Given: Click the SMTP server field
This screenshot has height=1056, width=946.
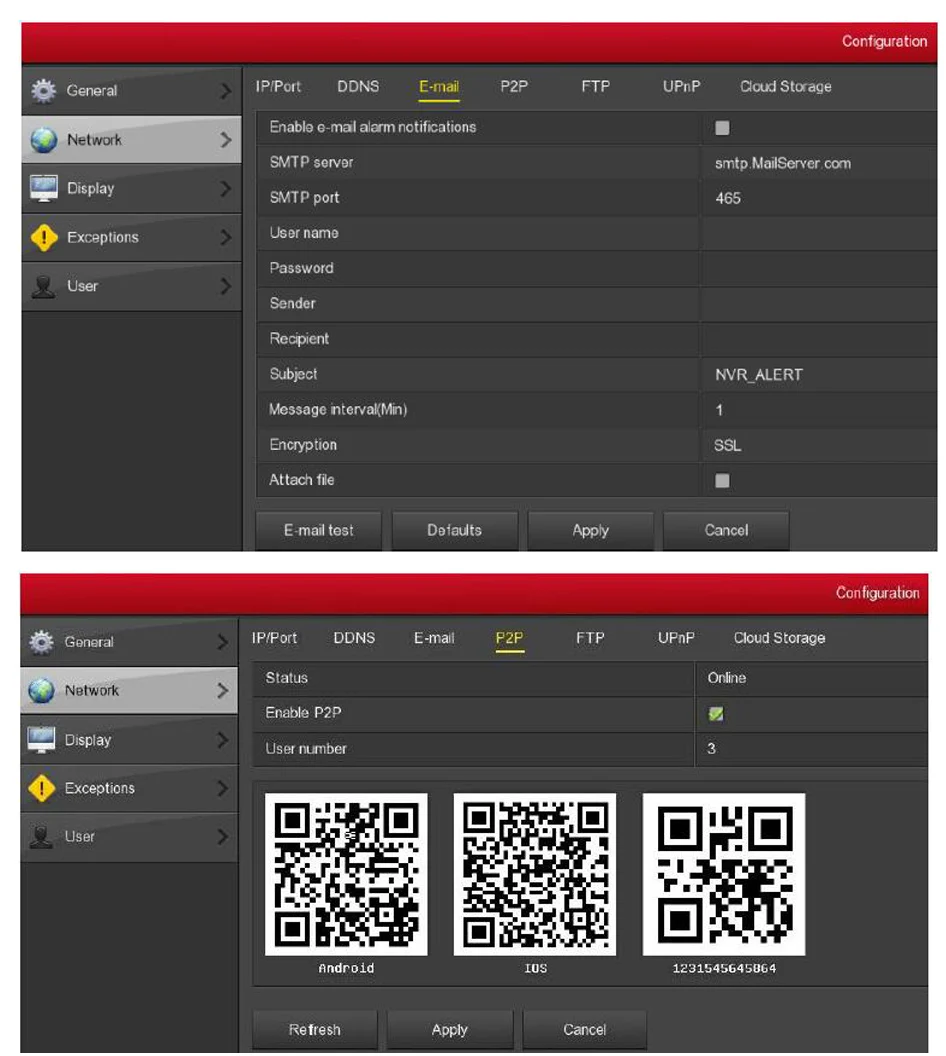Looking at the screenshot, I should point(819,163).
